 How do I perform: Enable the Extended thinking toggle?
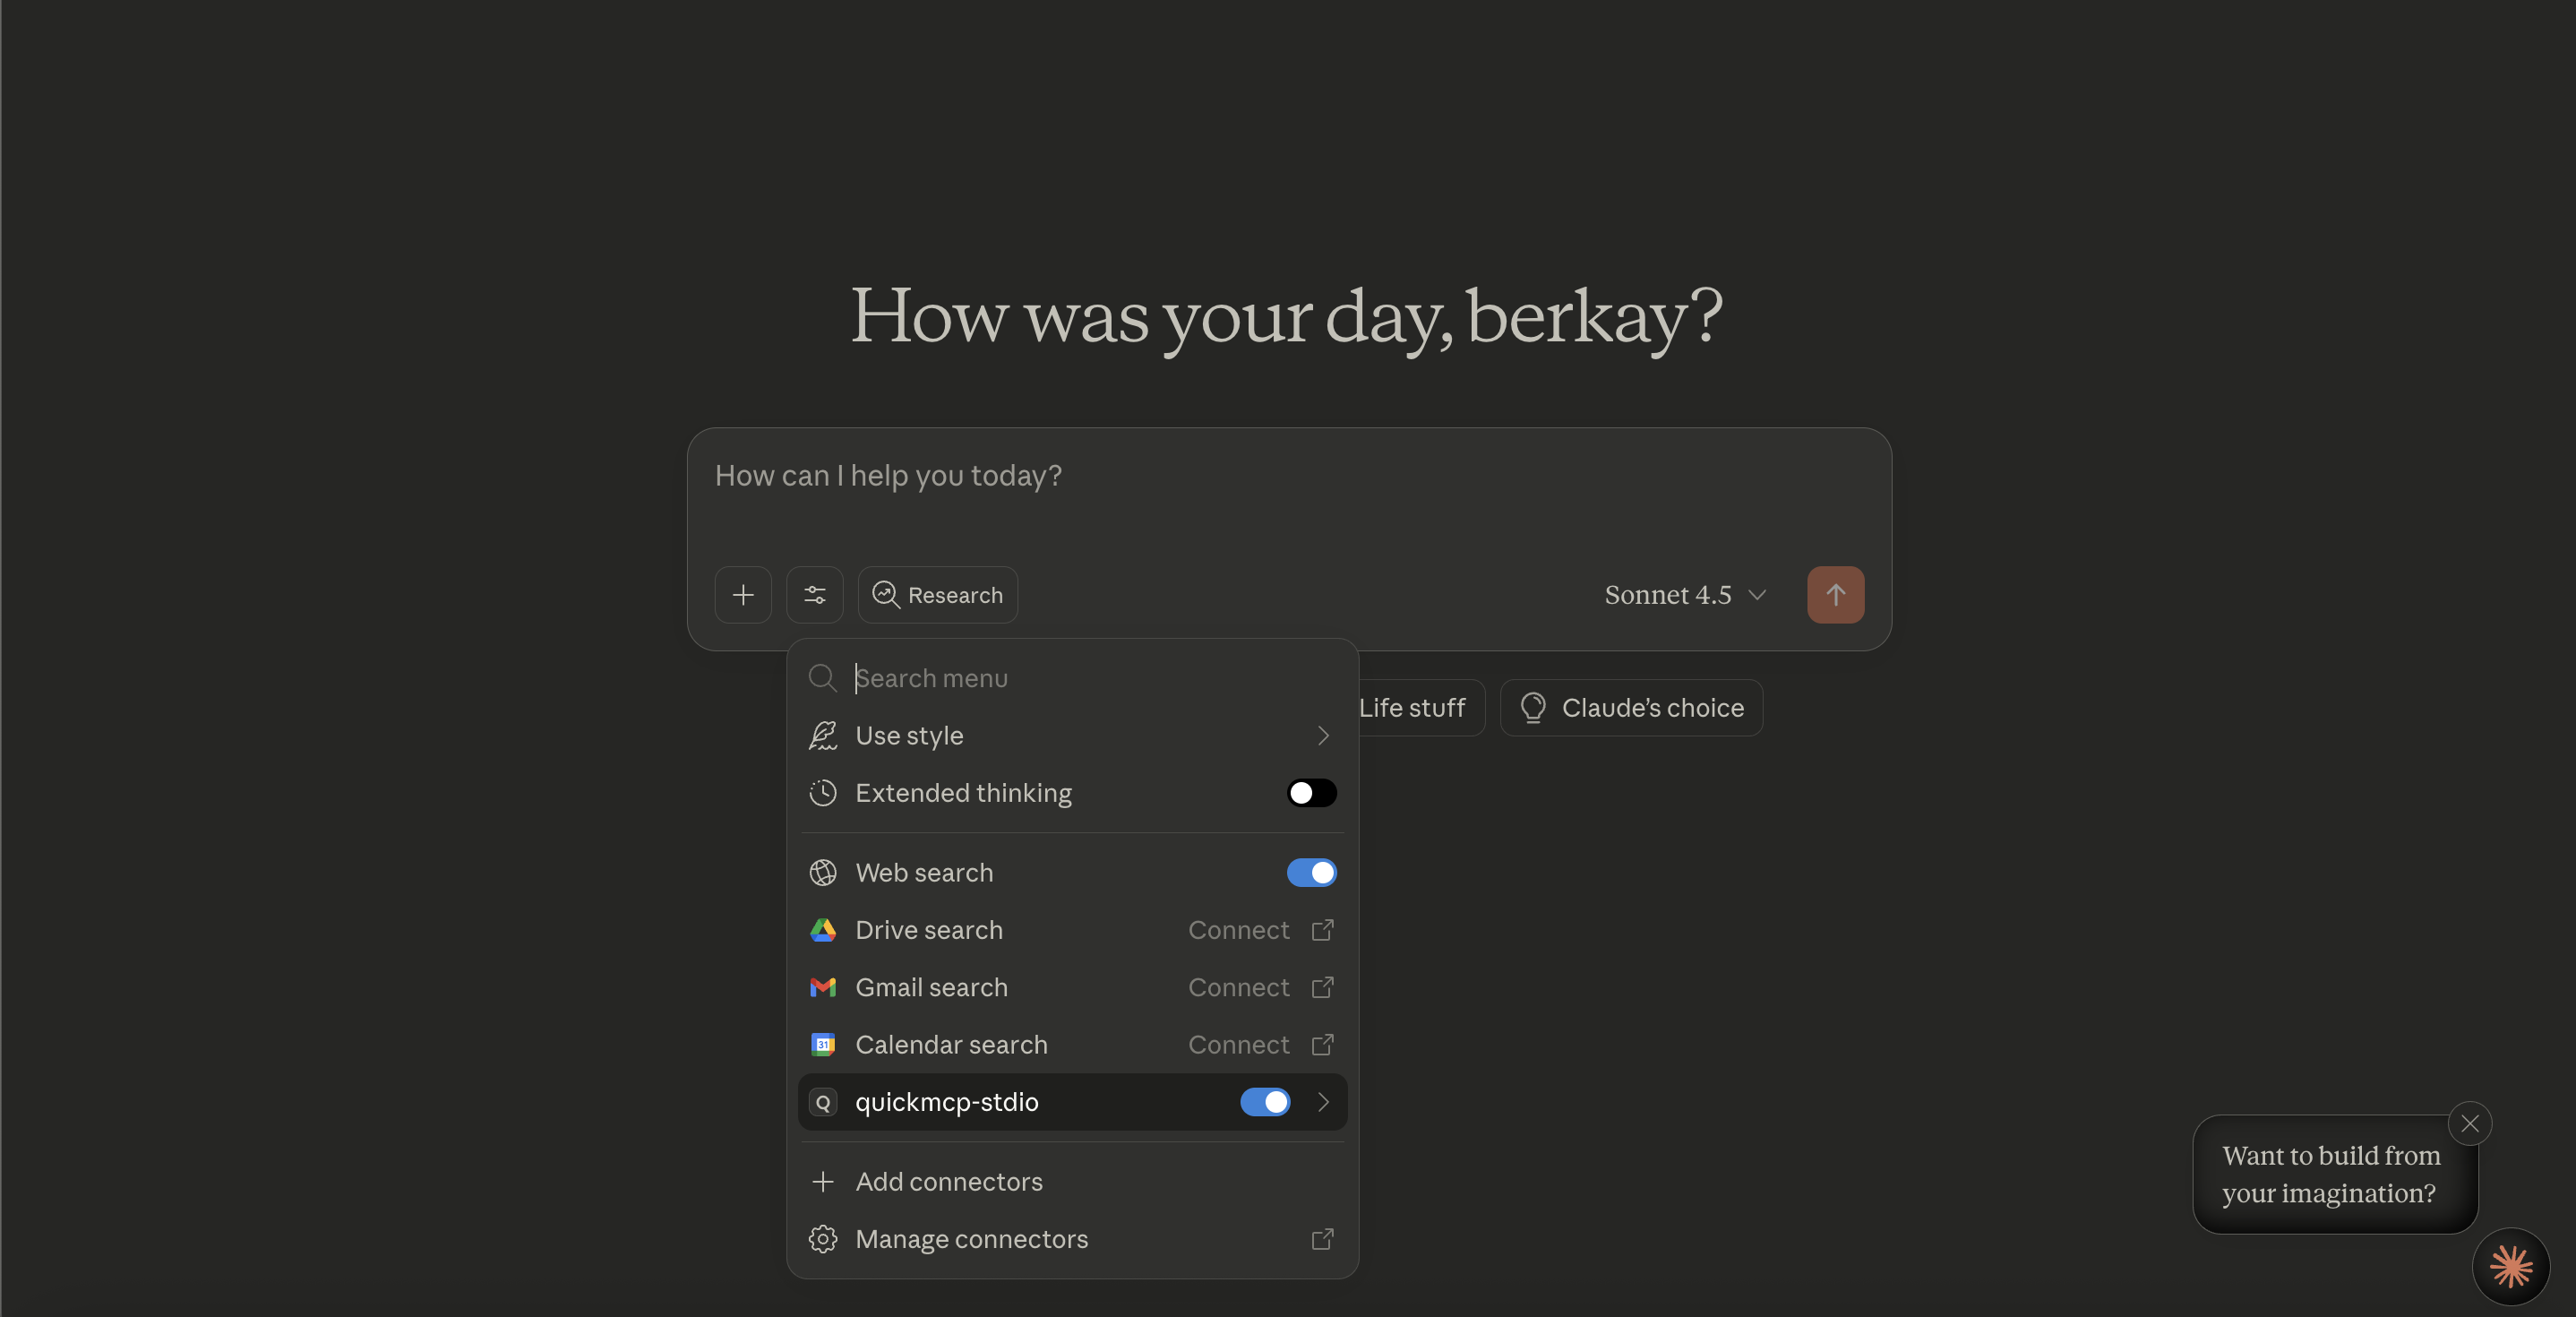1311,793
